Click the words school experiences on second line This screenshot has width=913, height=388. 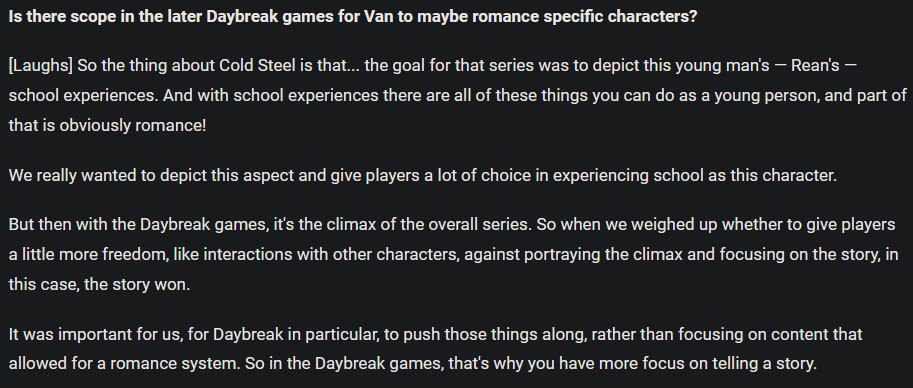tap(83, 95)
